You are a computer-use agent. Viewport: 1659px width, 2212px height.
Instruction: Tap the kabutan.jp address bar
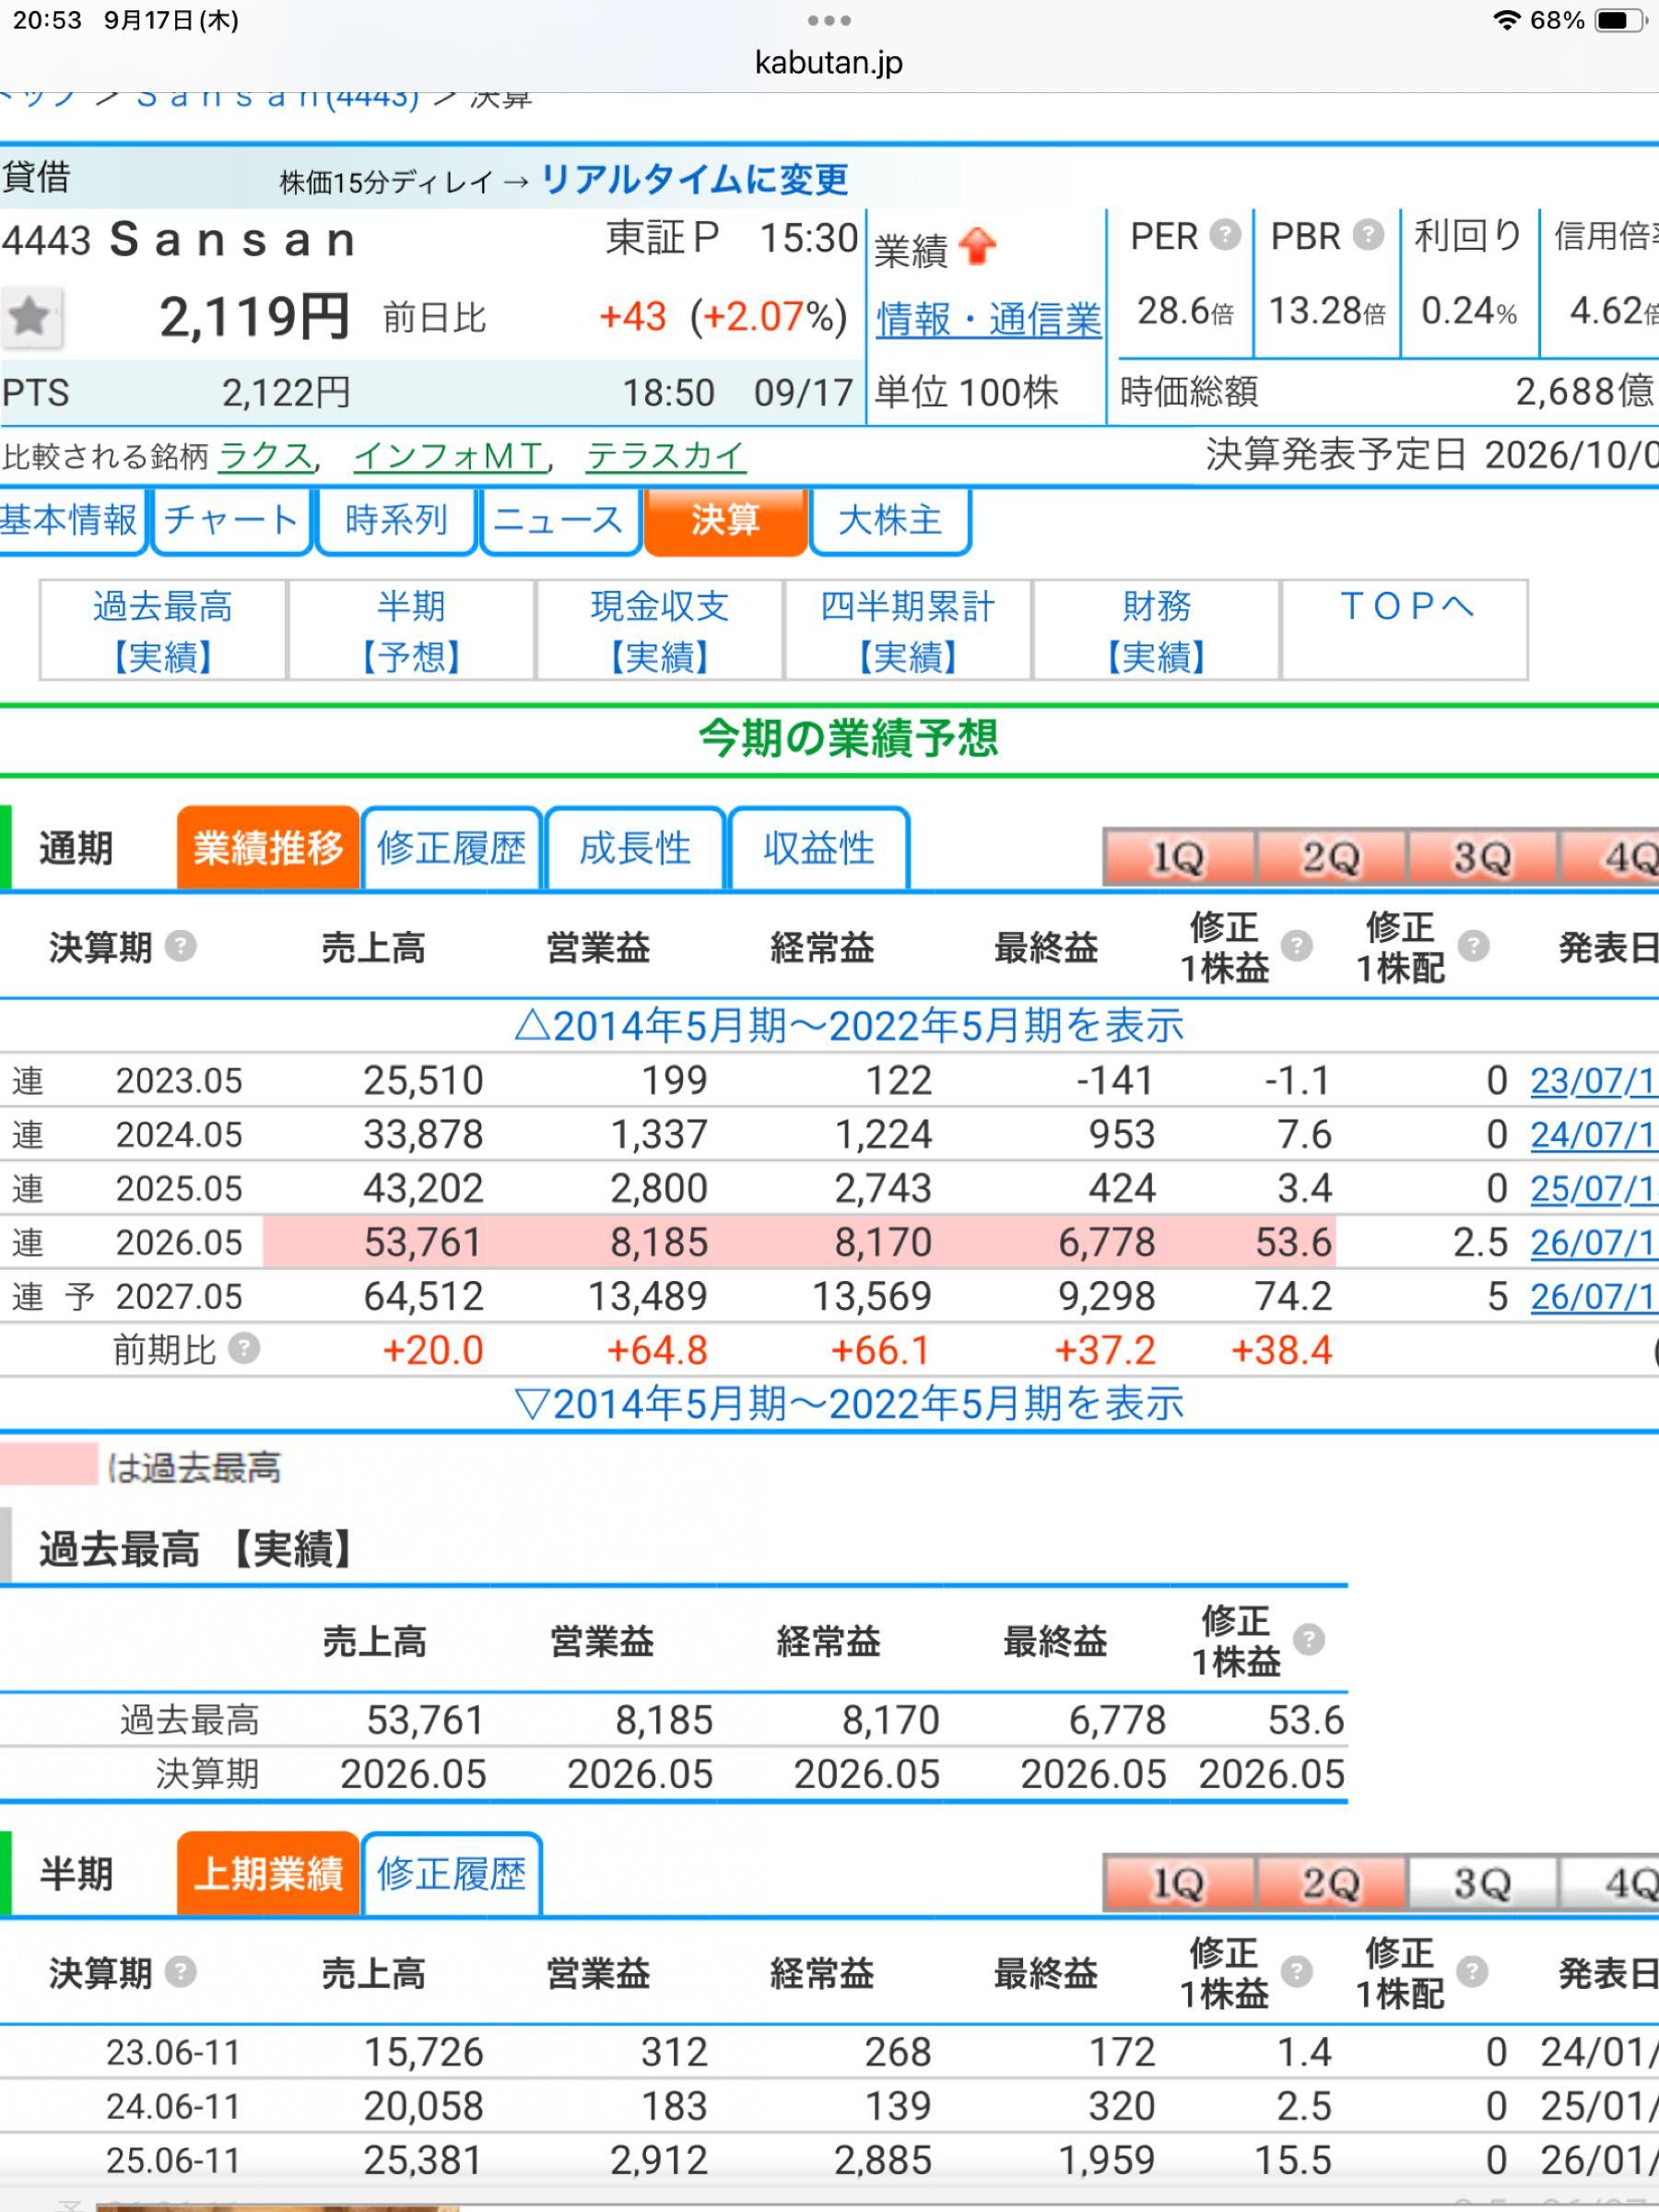coord(829,62)
